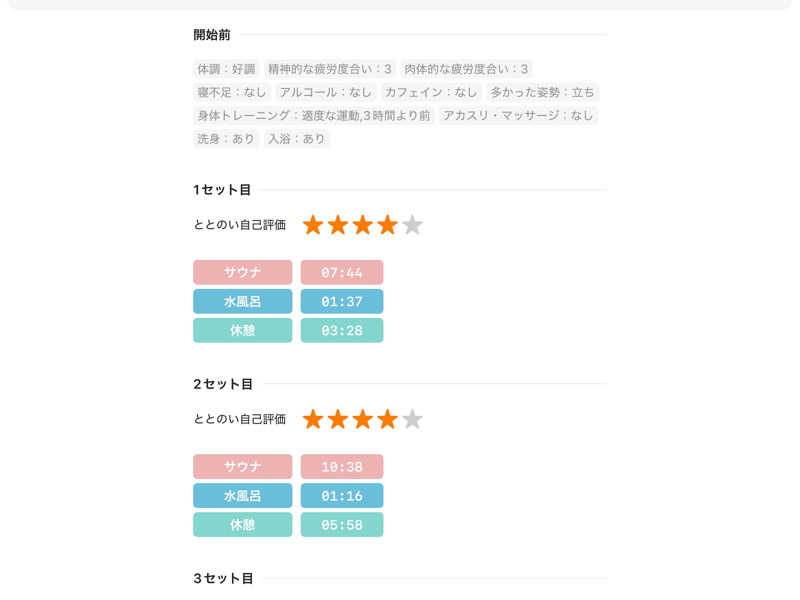Image resolution: width=800 pixels, height=600 pixels.
Task: Click the first star in set 2 rating
Action: pos(313,419)
